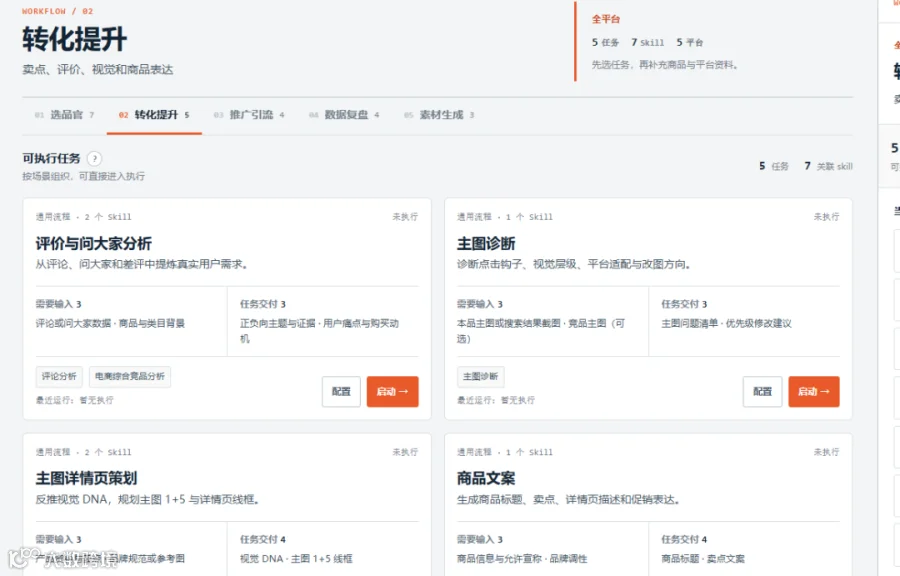
Task: Click the 7 Skill count in header
Action: [647, 42]
